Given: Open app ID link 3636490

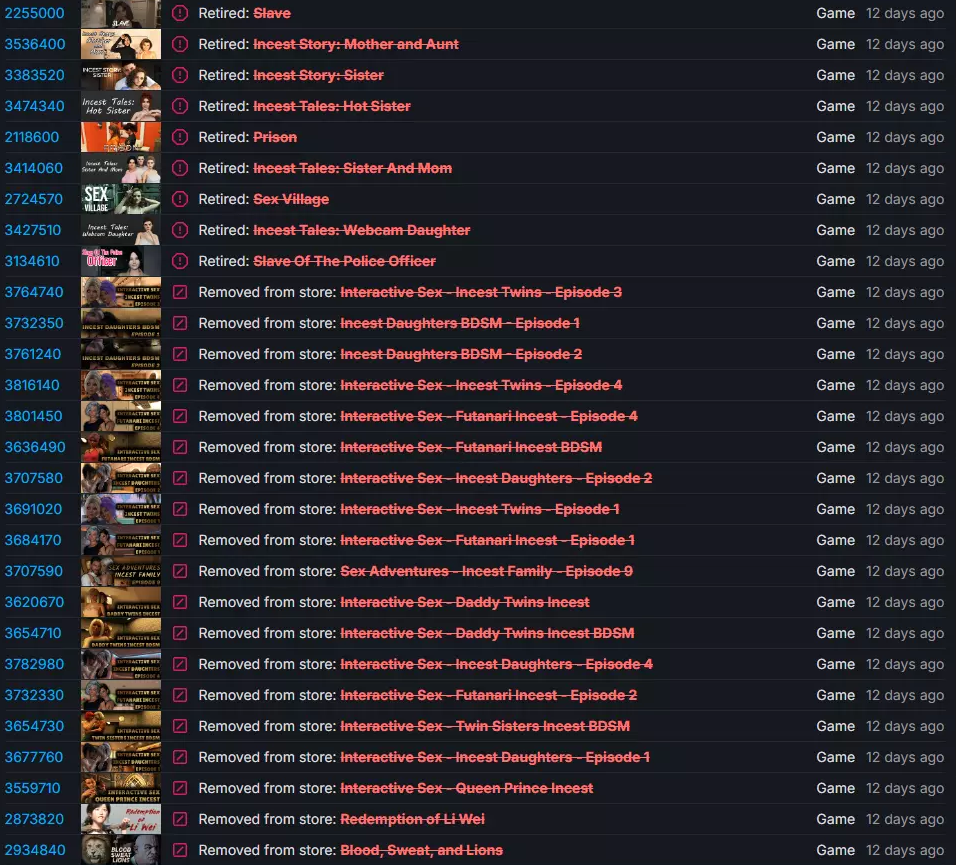Looking at the screenshot, I should coord(35,447).
